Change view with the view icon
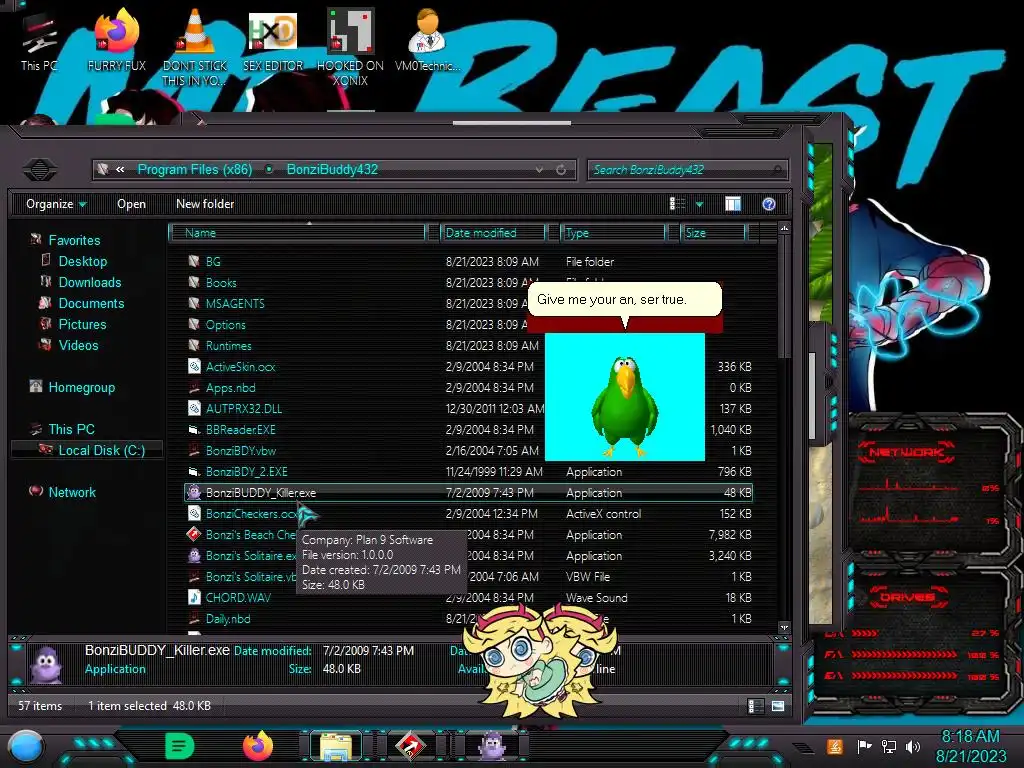 coord(677,204)
